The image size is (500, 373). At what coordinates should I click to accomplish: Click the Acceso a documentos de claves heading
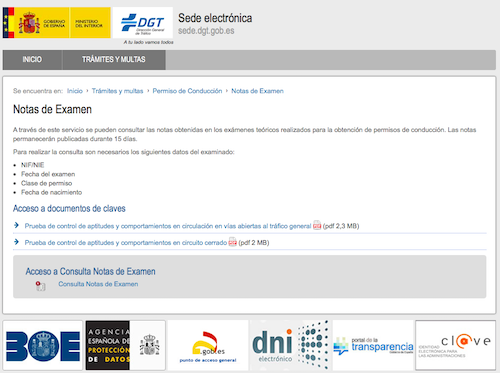69,209
